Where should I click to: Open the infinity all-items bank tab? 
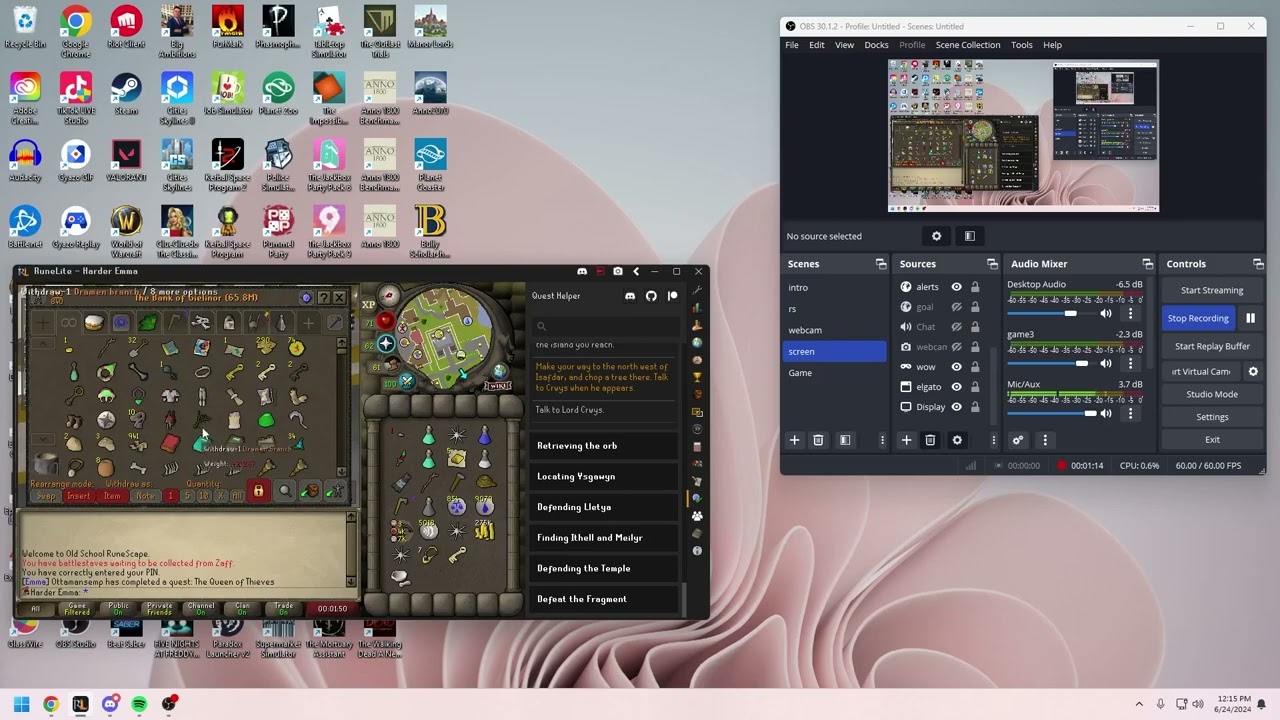coord(68,322)
